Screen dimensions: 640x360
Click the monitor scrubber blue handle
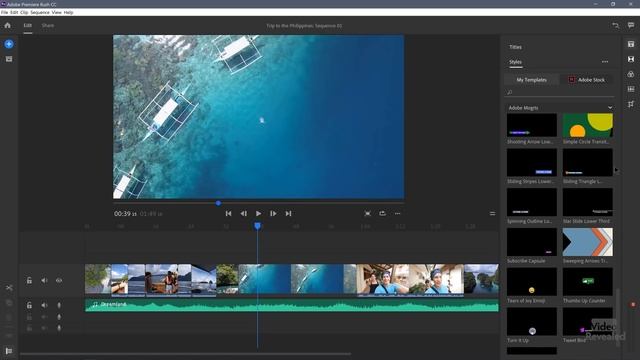(x=218, y=203)
